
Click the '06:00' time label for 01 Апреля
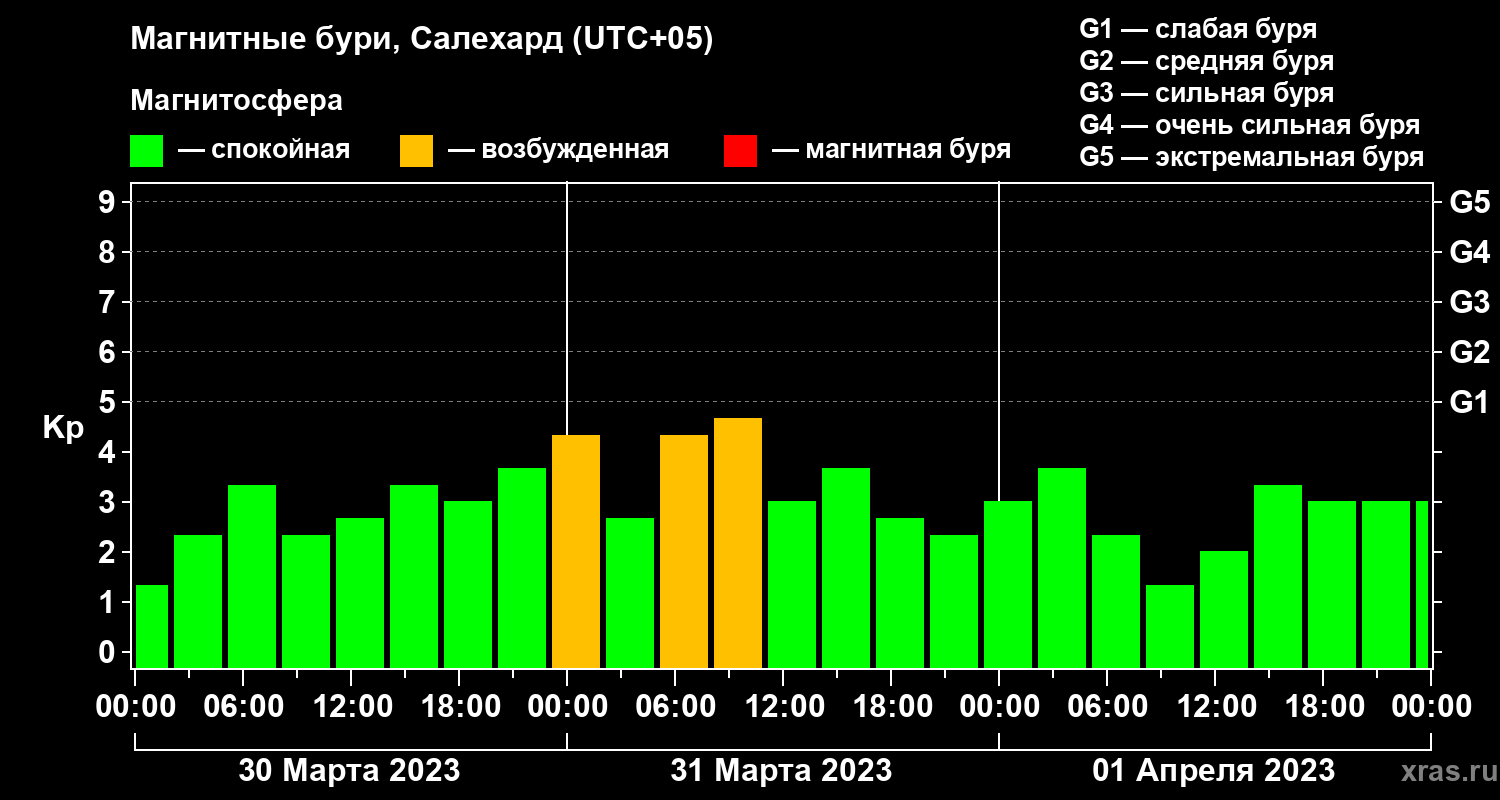(x=1107, y=706)
